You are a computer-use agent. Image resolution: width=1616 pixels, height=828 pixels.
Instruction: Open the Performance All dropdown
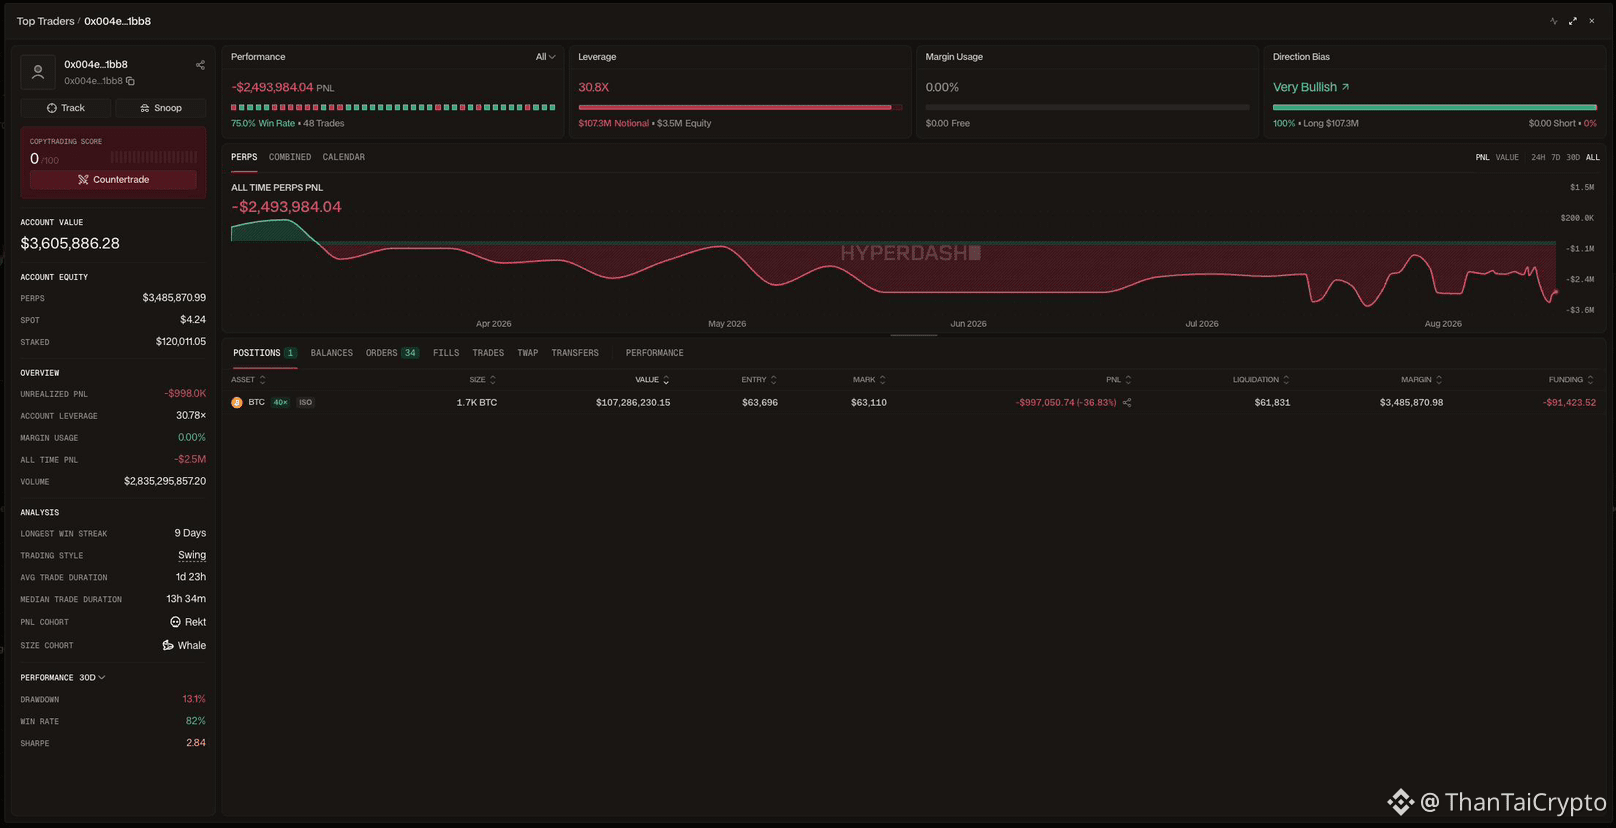pyautogui.click(x=545, y=57)
